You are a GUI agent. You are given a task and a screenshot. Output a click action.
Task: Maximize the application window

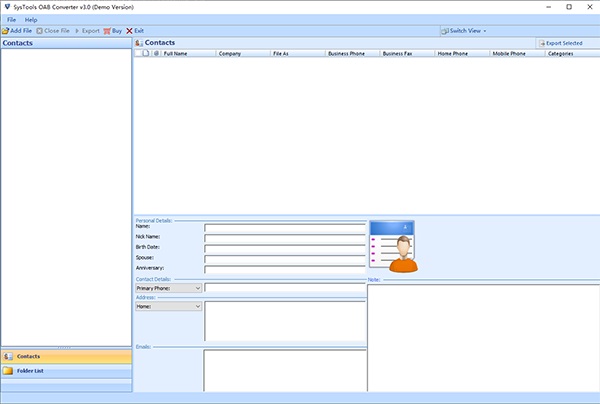click(569, 7)
